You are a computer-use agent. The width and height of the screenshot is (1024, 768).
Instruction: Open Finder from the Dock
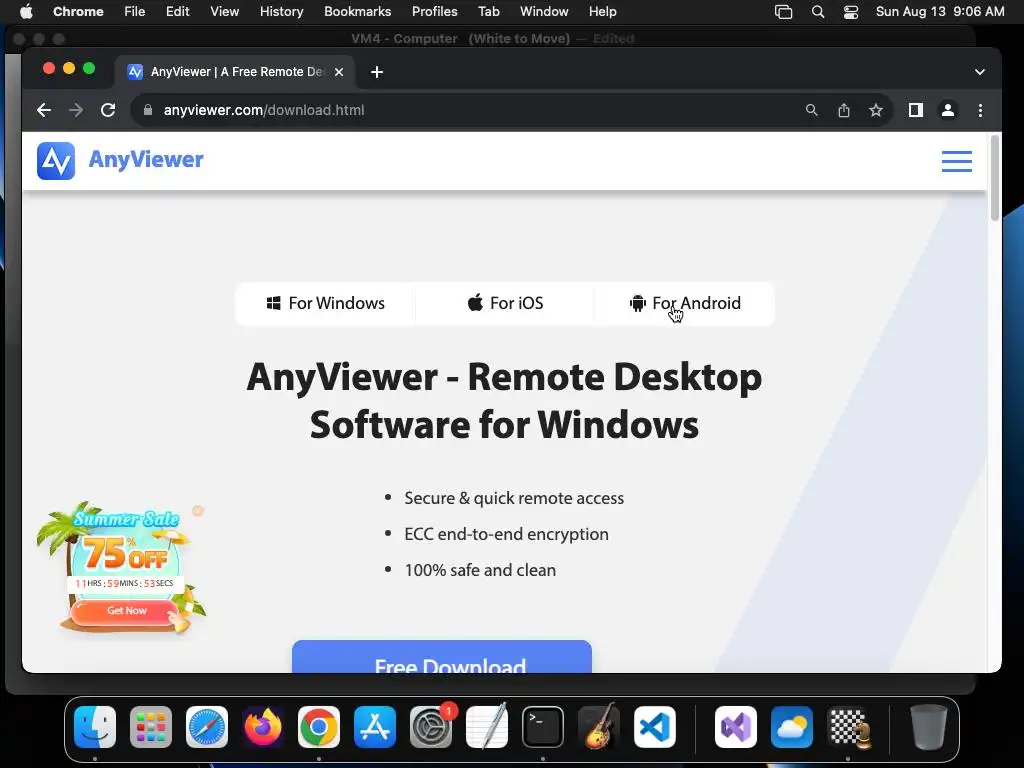pos(95,727)
